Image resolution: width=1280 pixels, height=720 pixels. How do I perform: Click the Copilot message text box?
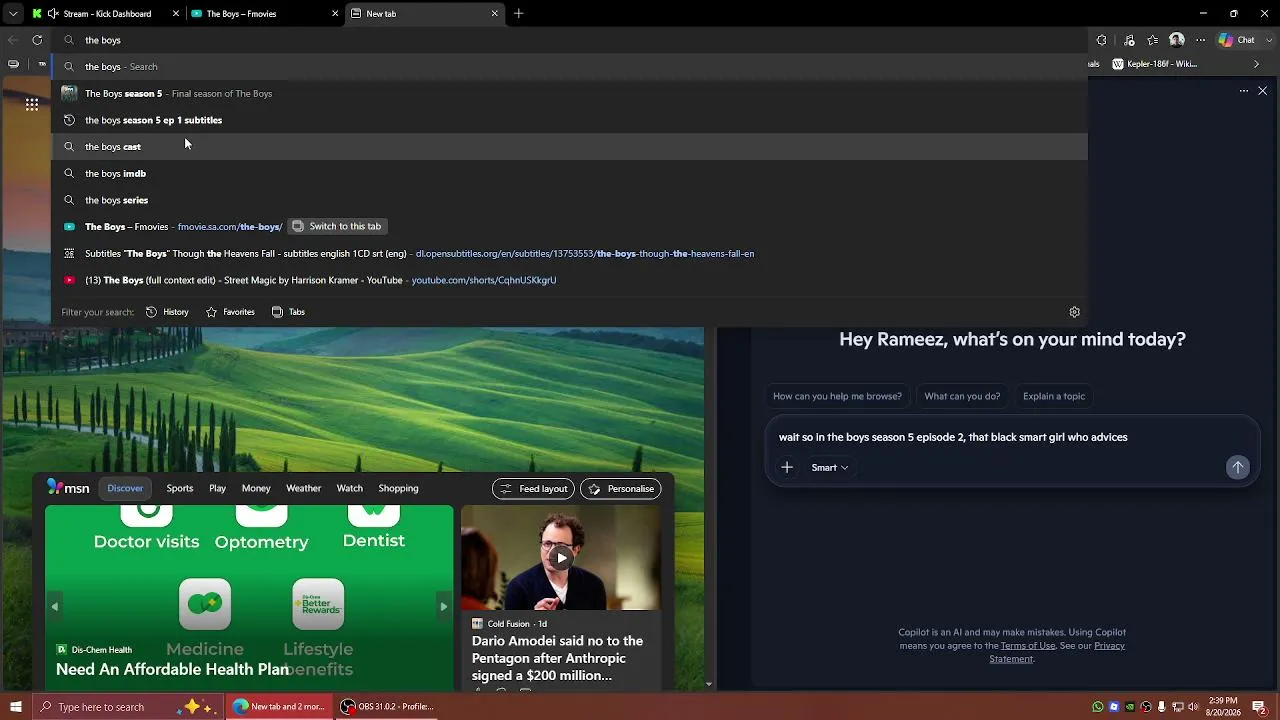coord(1012,437)
